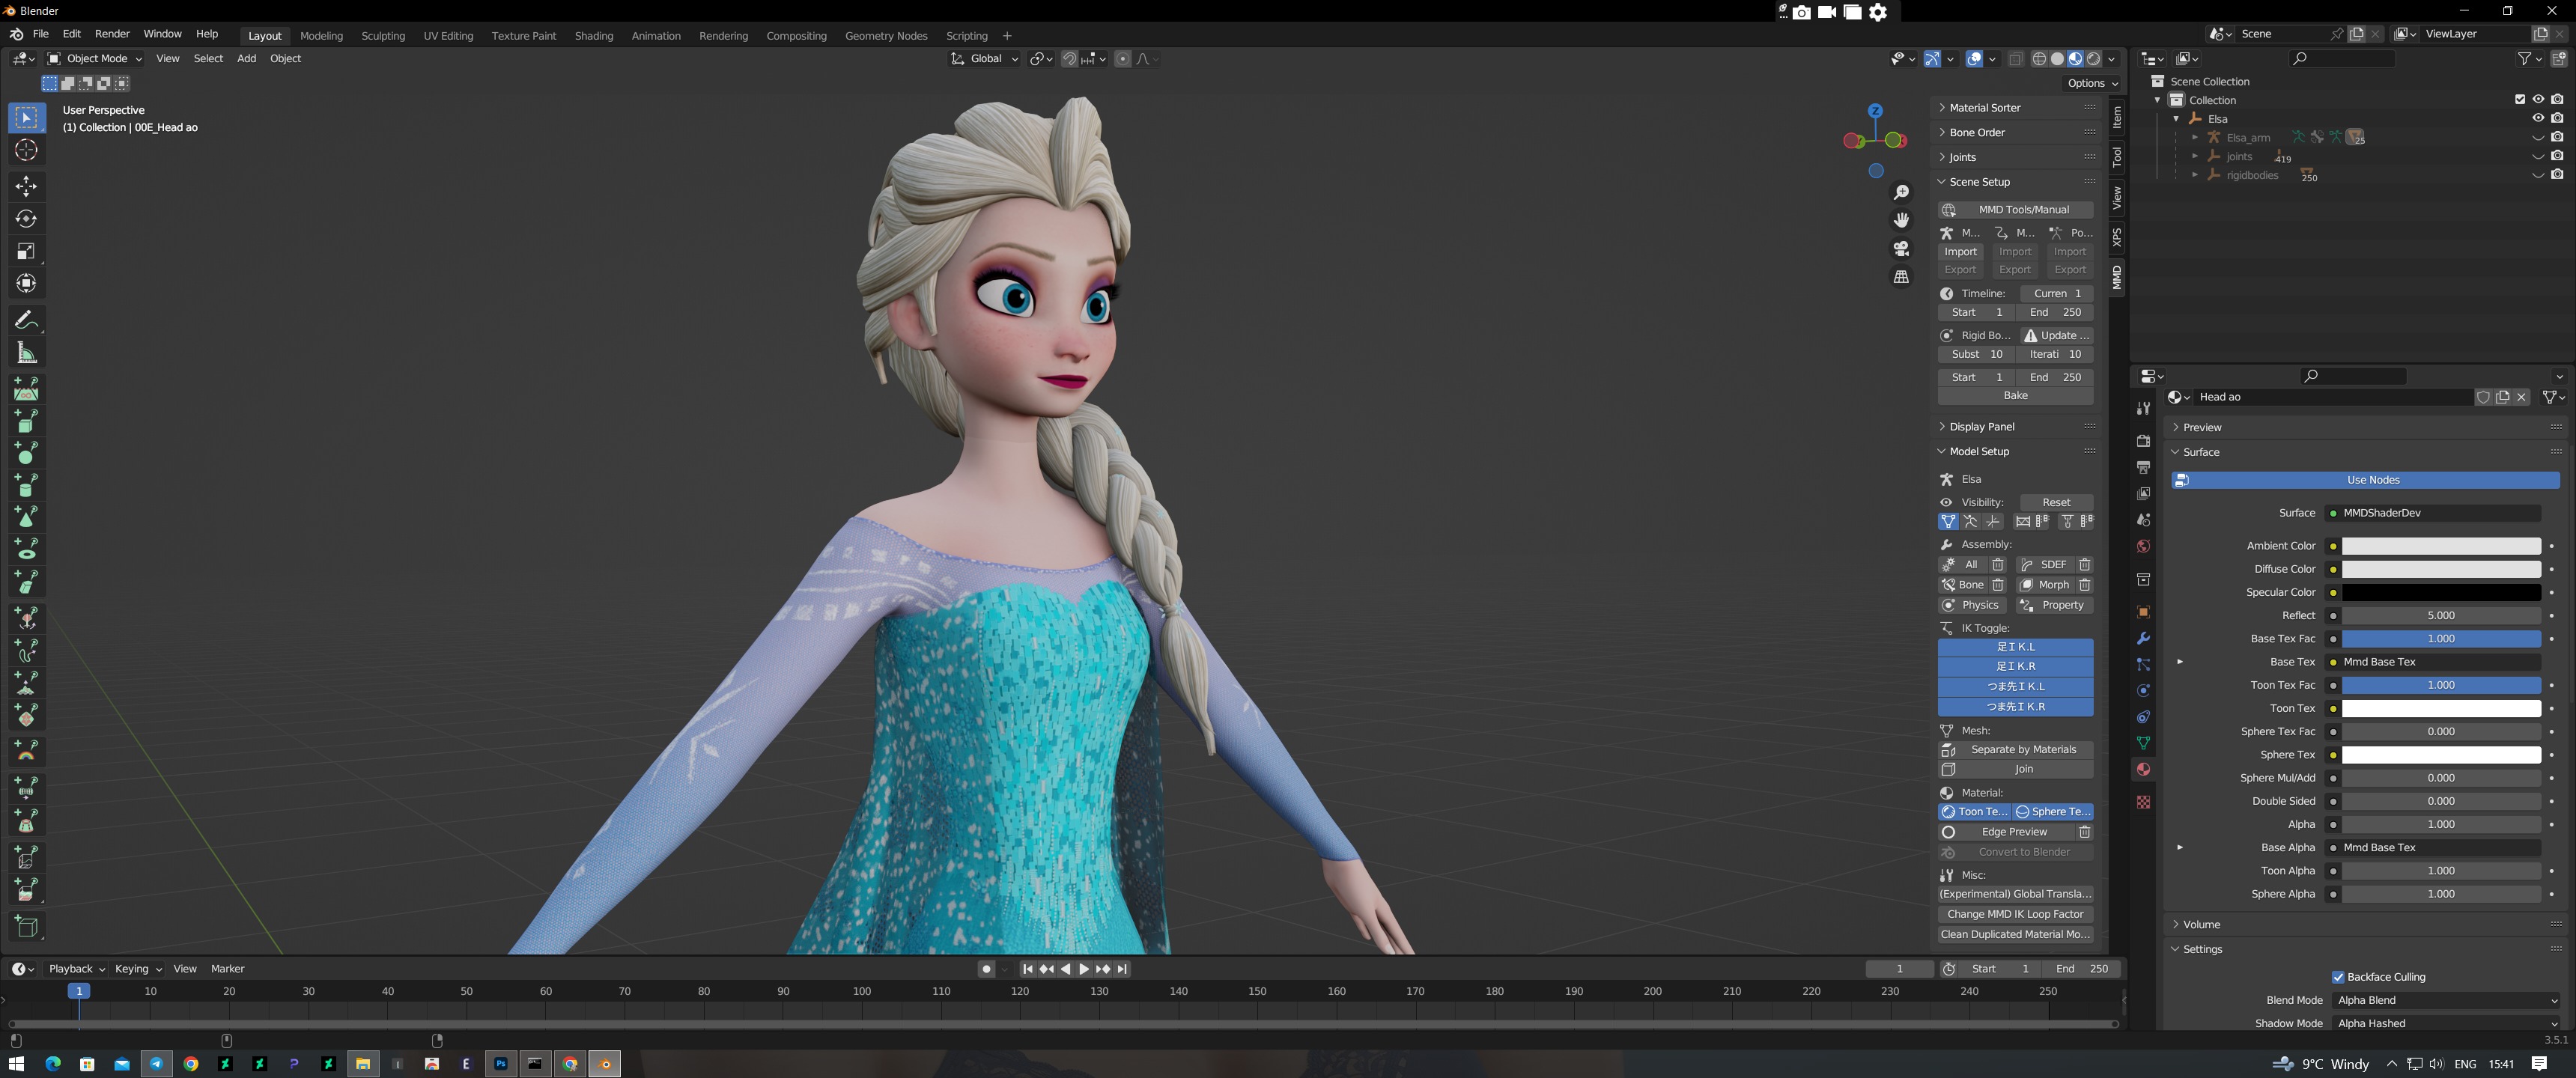This screenshot has height=1078, width=2576.
Task: Open Modifier properties wrench tab
Action: 2143,638
